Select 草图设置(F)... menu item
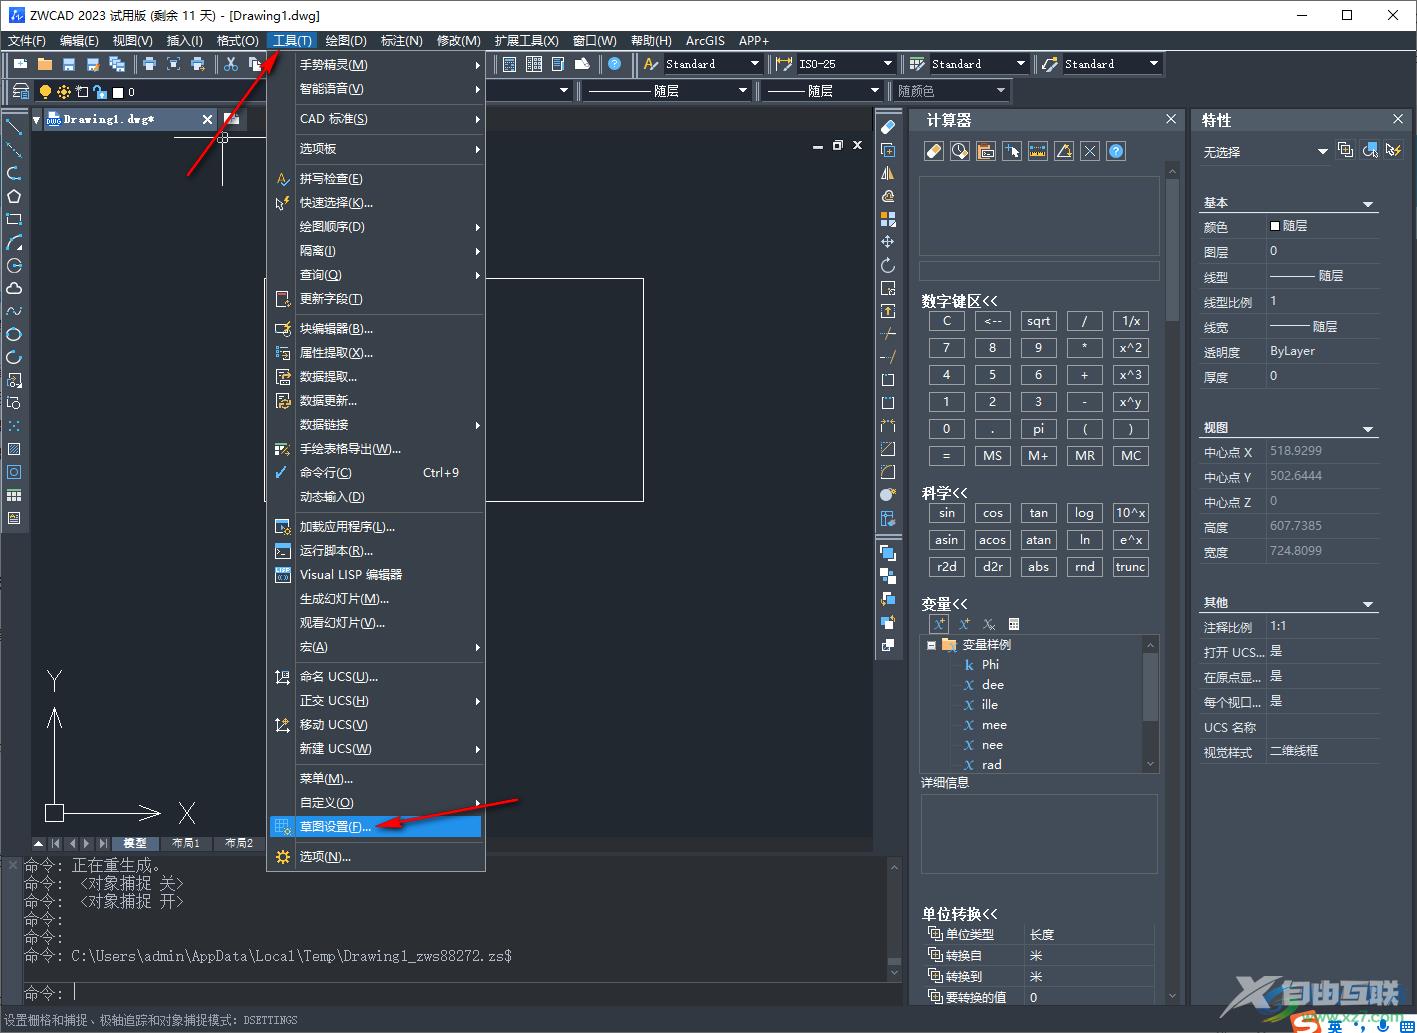The image size is (1417, 1033). pos(376,827)
